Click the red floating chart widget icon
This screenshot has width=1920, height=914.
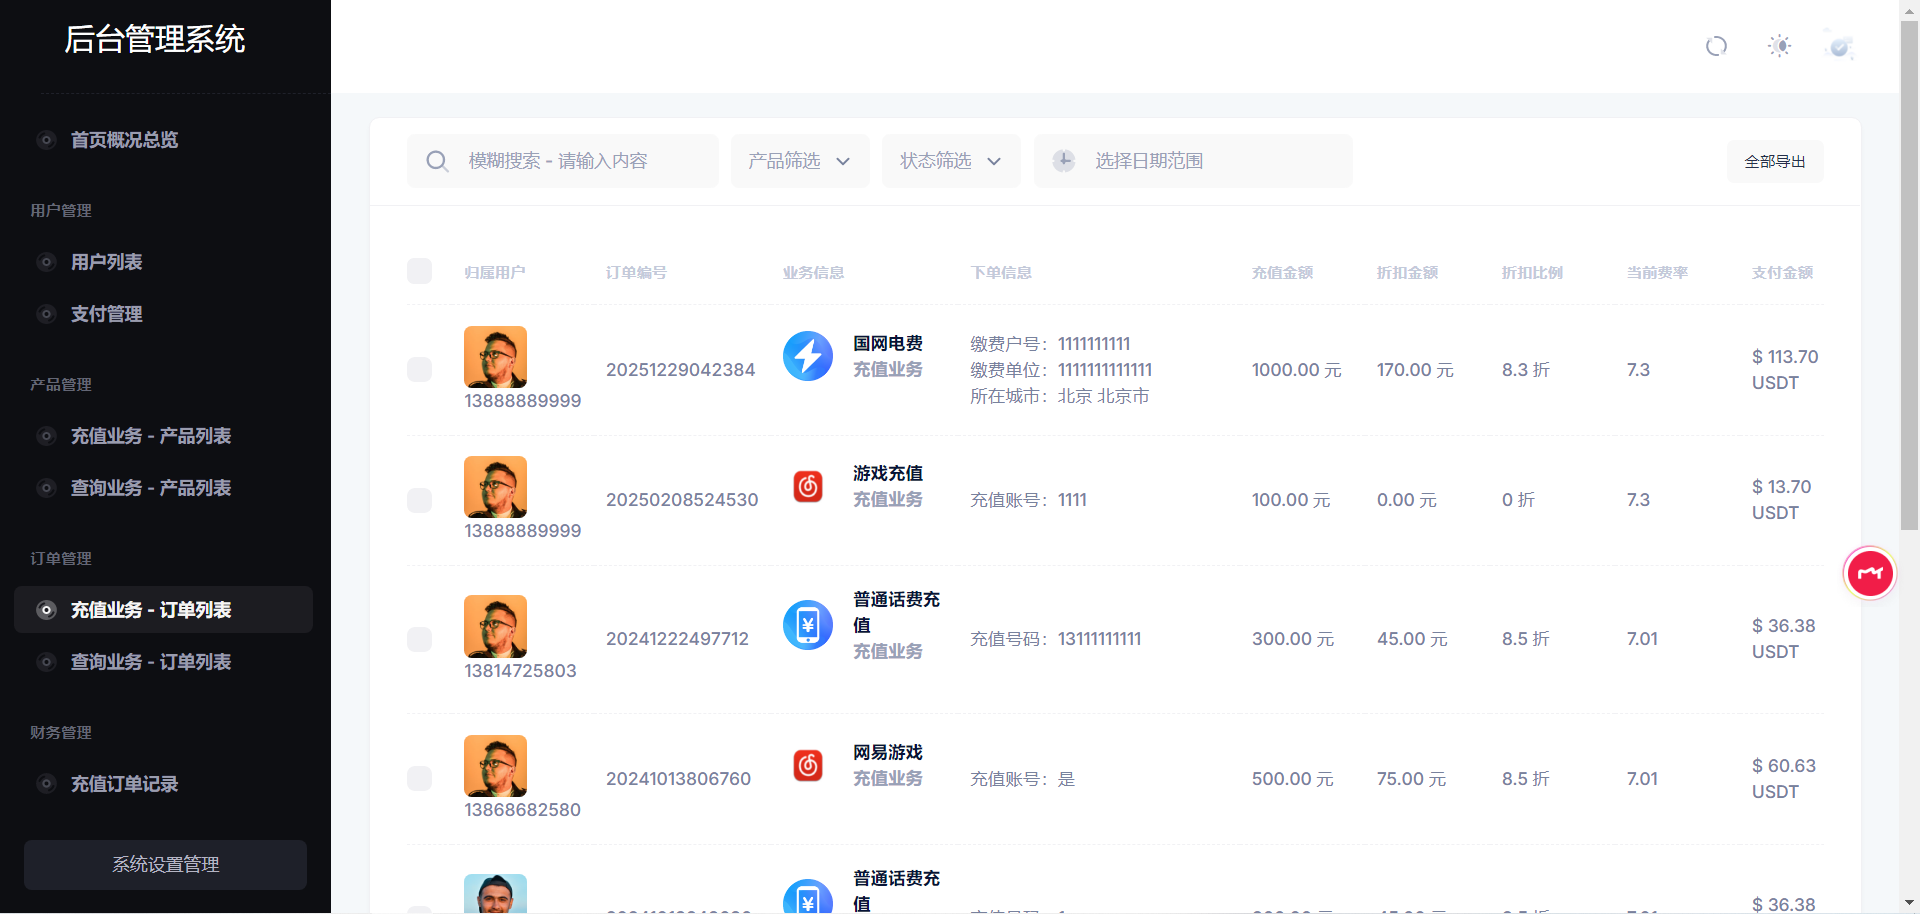click(x=1869, y=573)
